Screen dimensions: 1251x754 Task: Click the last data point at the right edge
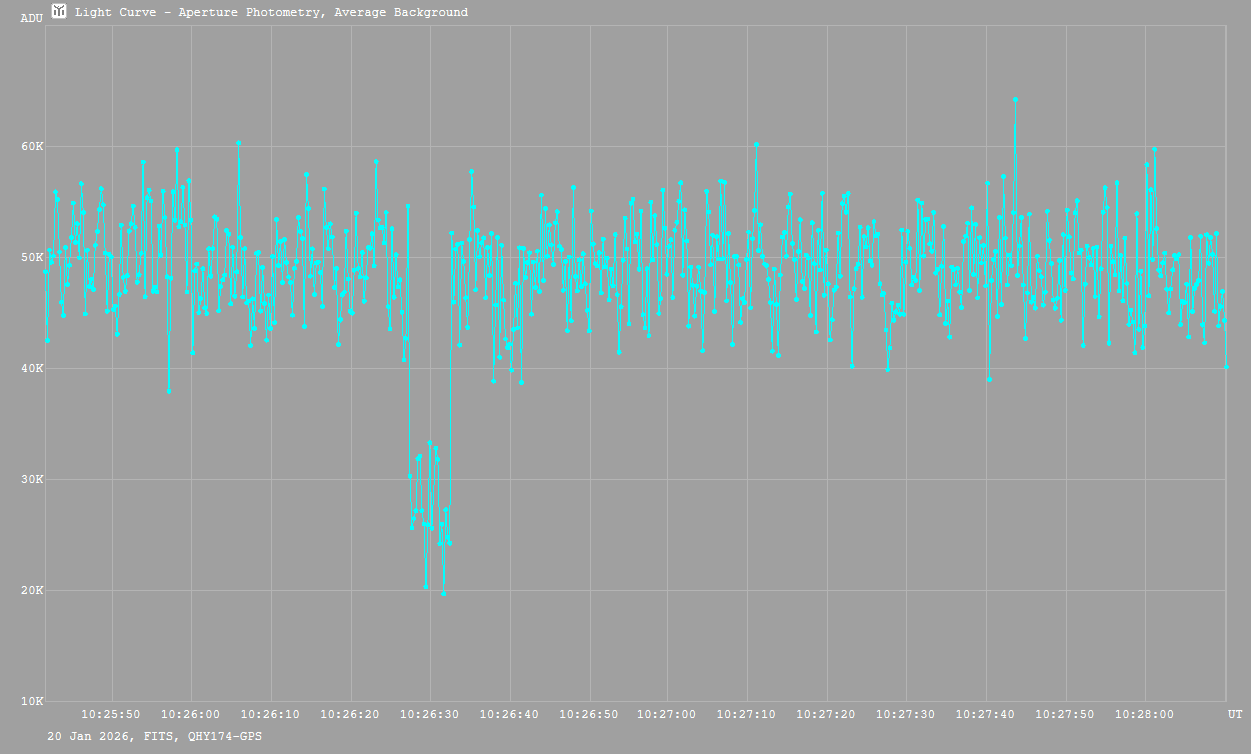1226,366
